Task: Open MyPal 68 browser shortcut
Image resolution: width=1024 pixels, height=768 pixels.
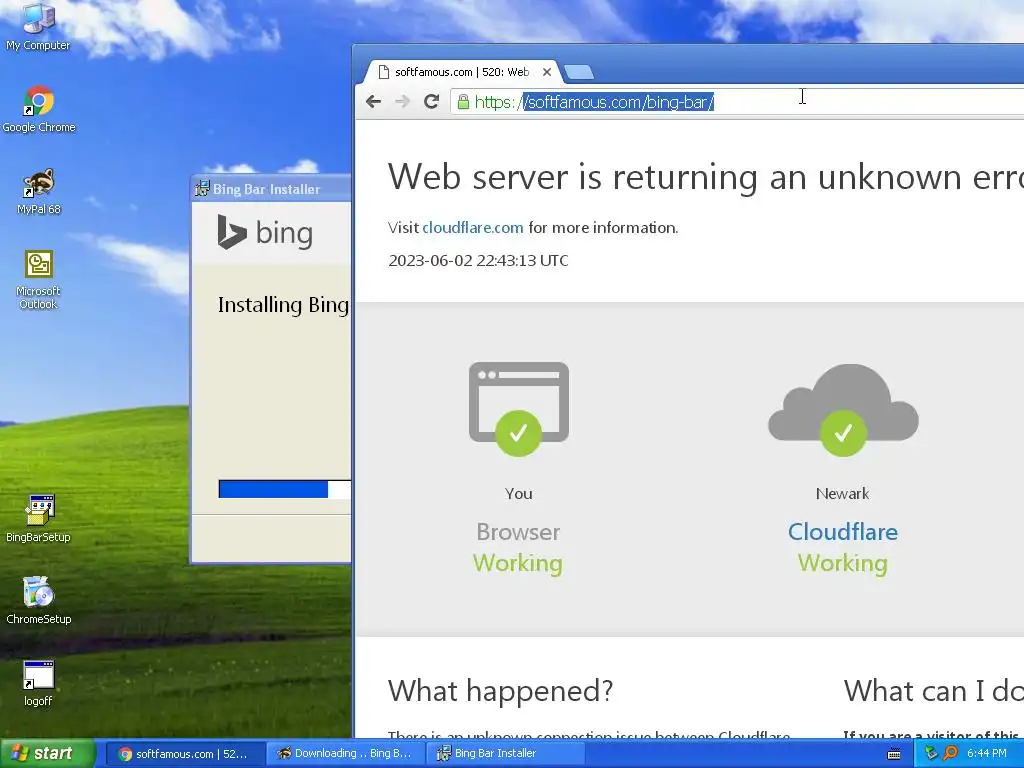Action: click(x=39, y=192)
